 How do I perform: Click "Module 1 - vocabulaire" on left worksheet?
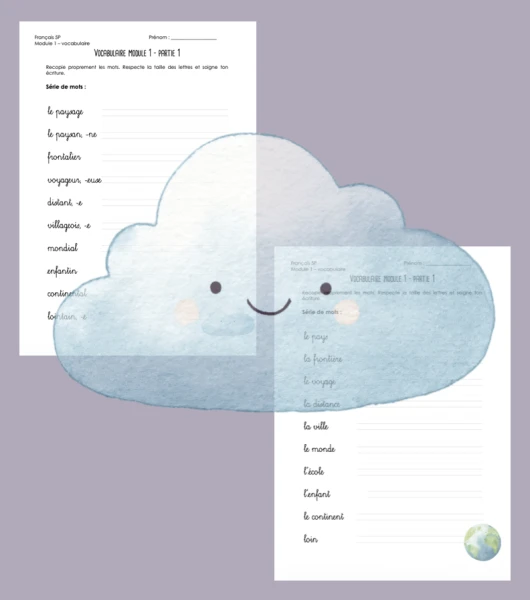[x=62, y=43]
